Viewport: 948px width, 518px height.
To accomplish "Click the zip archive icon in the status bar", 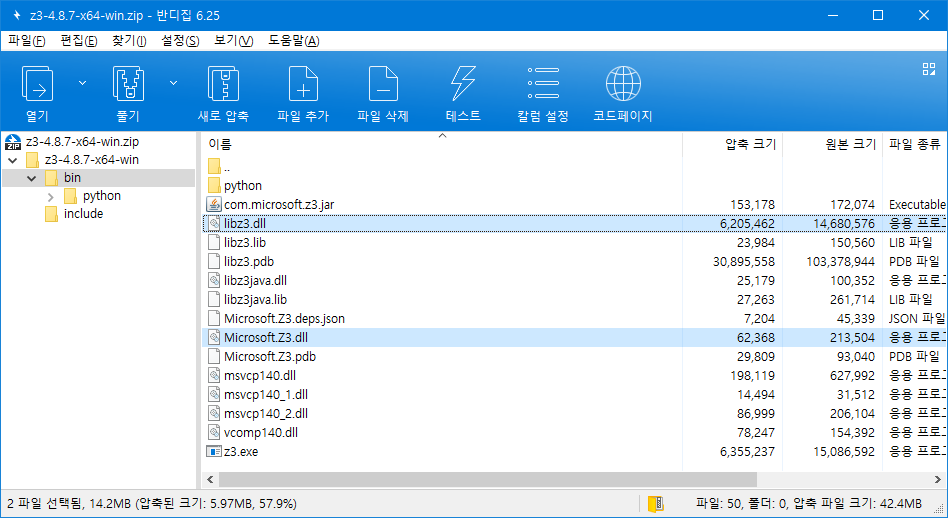I will coord(655,503).
